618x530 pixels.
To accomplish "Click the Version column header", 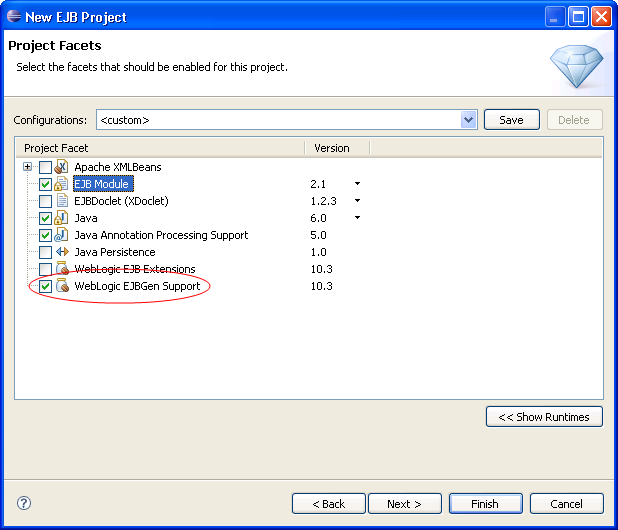I will pyautogui.click(x=337, y=148).
